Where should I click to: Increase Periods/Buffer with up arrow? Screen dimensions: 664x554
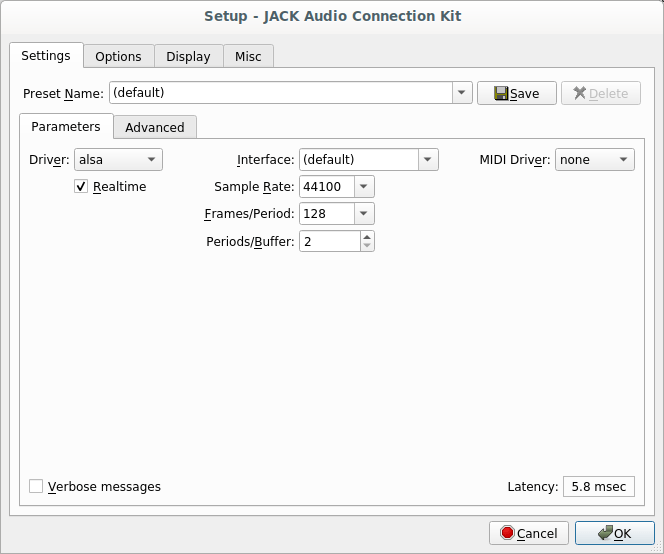(367, 236)
